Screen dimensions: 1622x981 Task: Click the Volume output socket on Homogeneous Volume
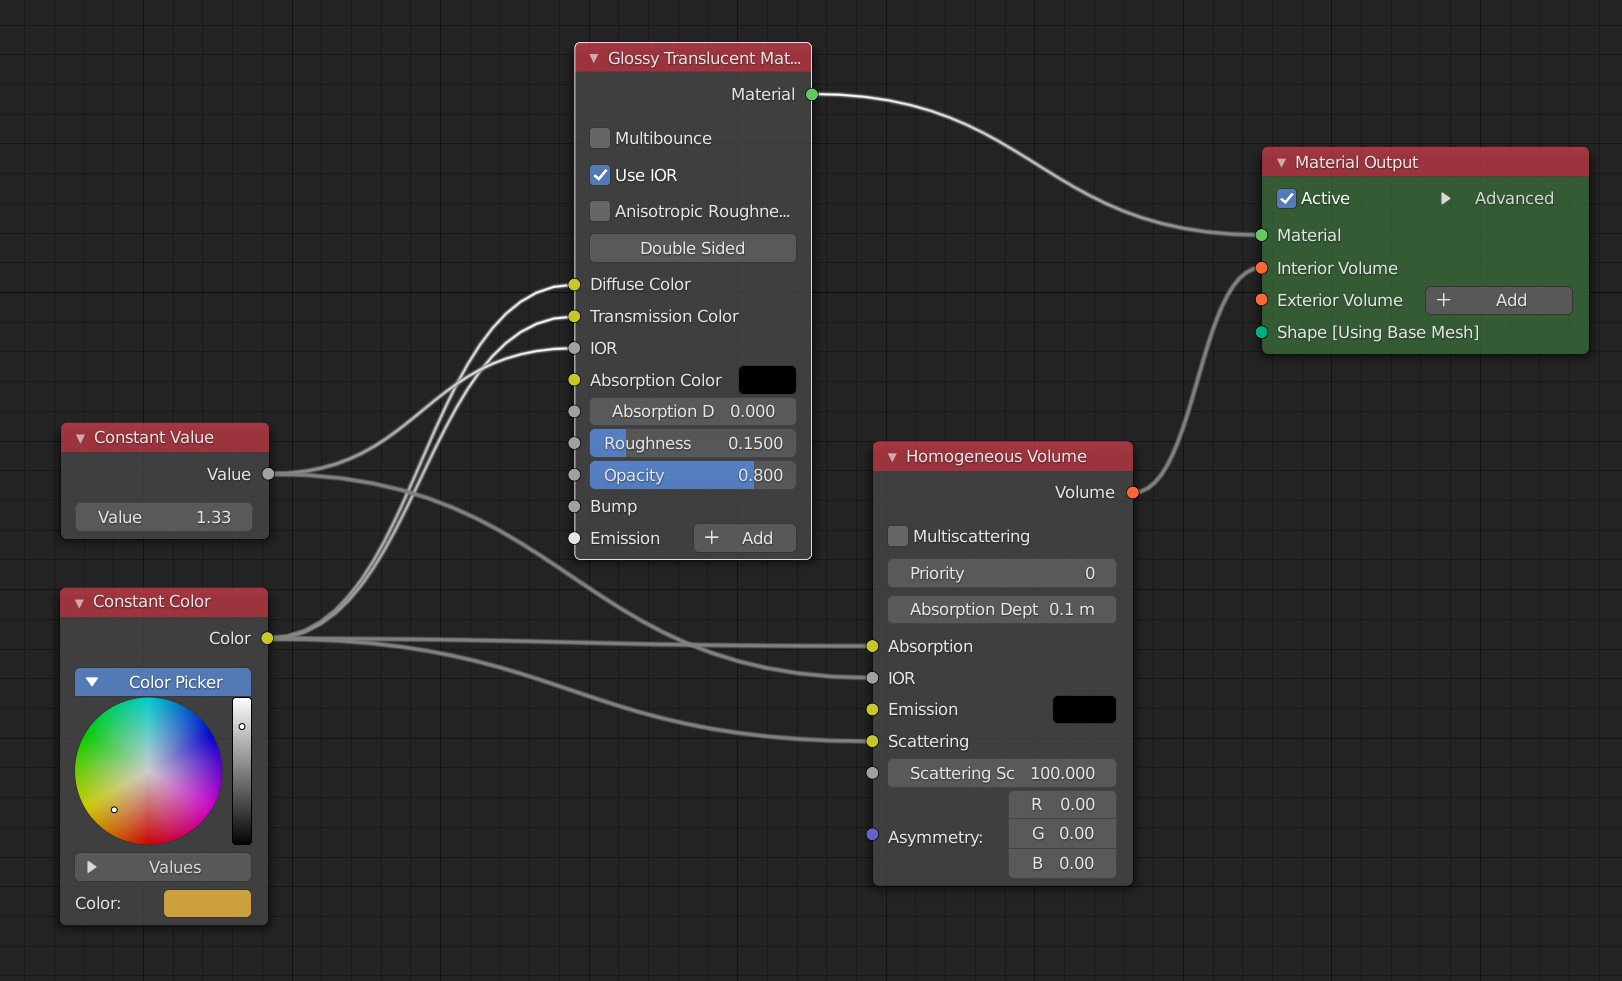click(1132, 492)
